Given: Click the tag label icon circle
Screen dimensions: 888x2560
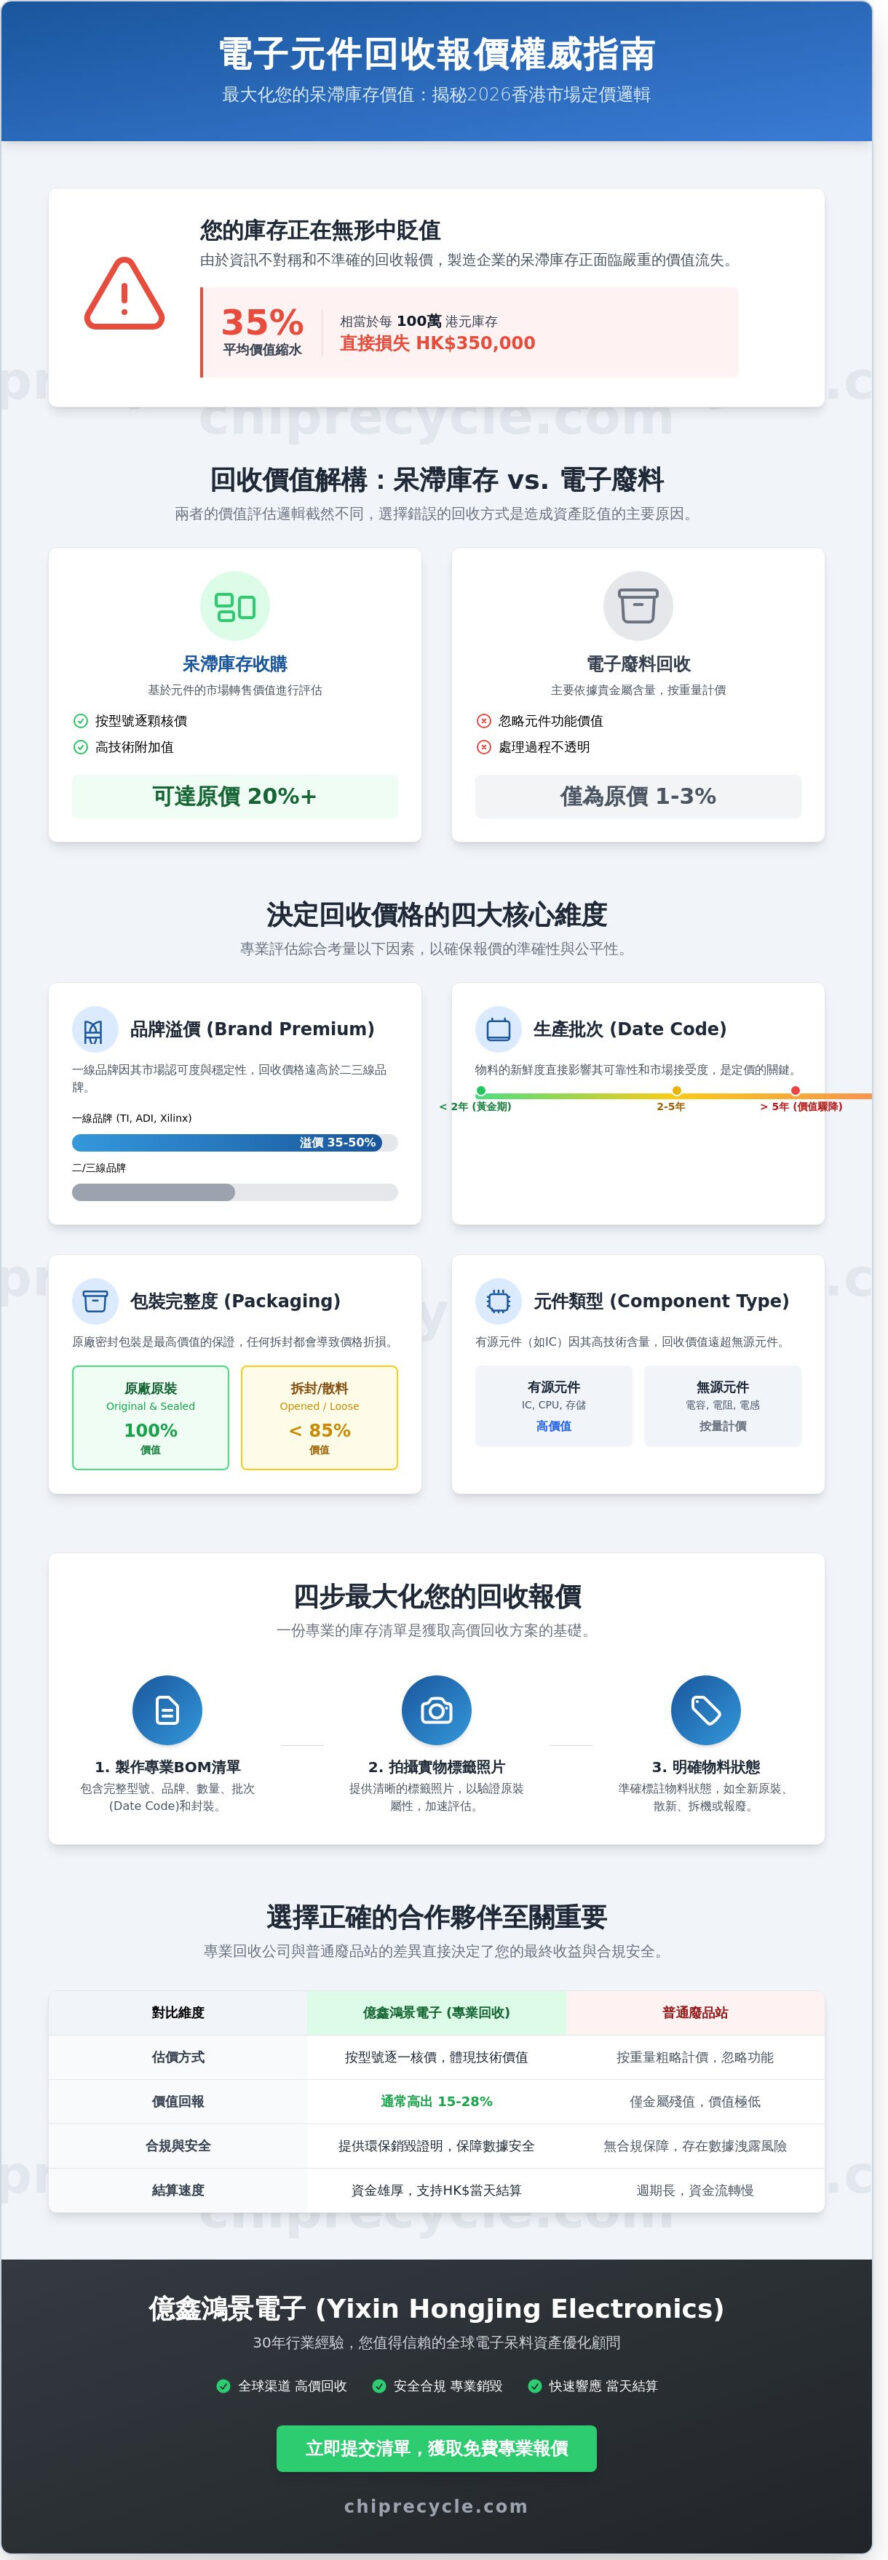Looking at the screenshot, I should click(706, 1710).
